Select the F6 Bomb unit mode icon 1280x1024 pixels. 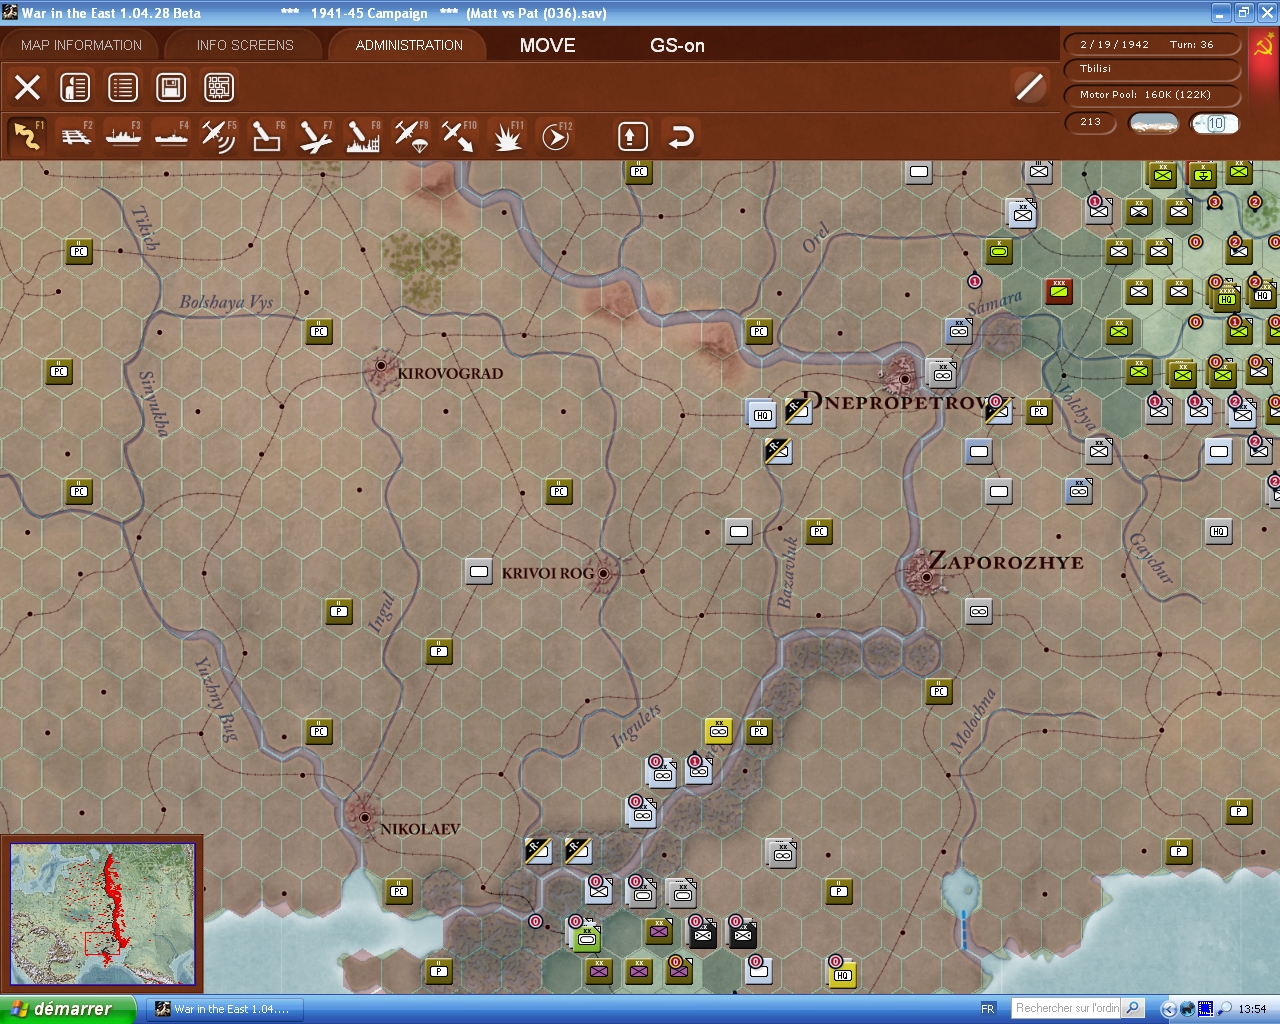267,136
